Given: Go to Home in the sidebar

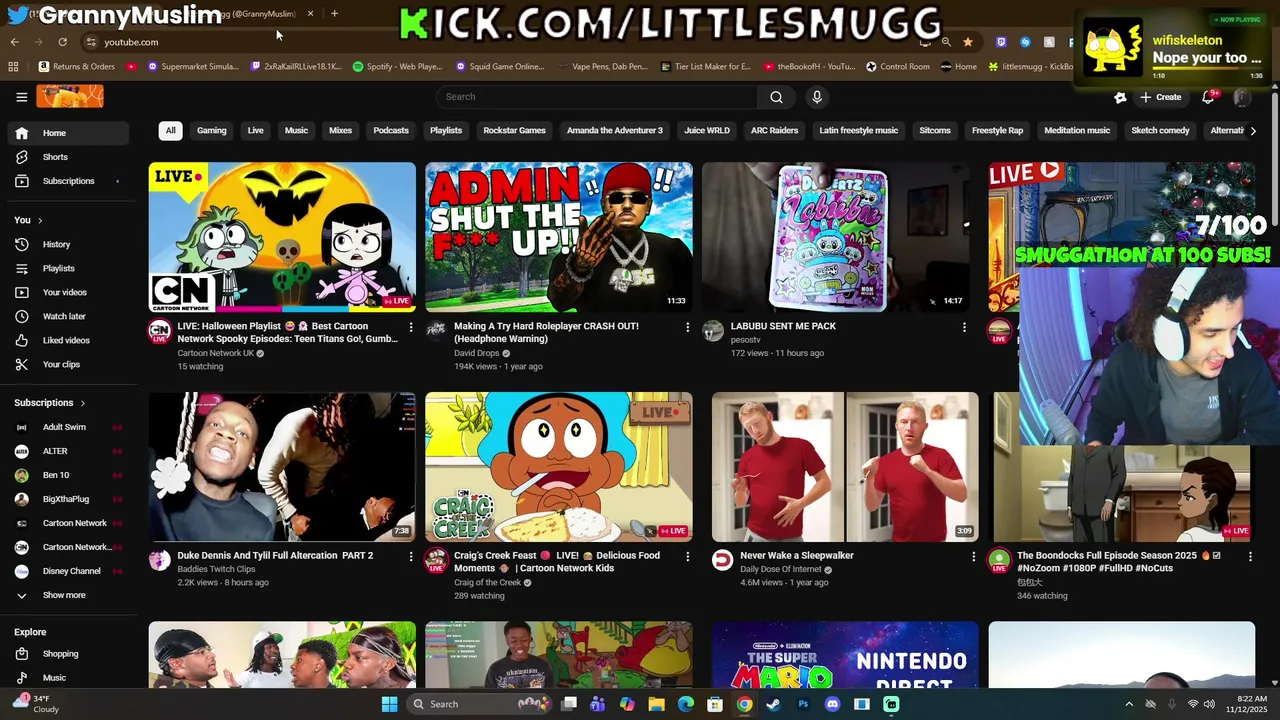Looking at the screenshot, I should pyautogui.click(x=68, y=133).
